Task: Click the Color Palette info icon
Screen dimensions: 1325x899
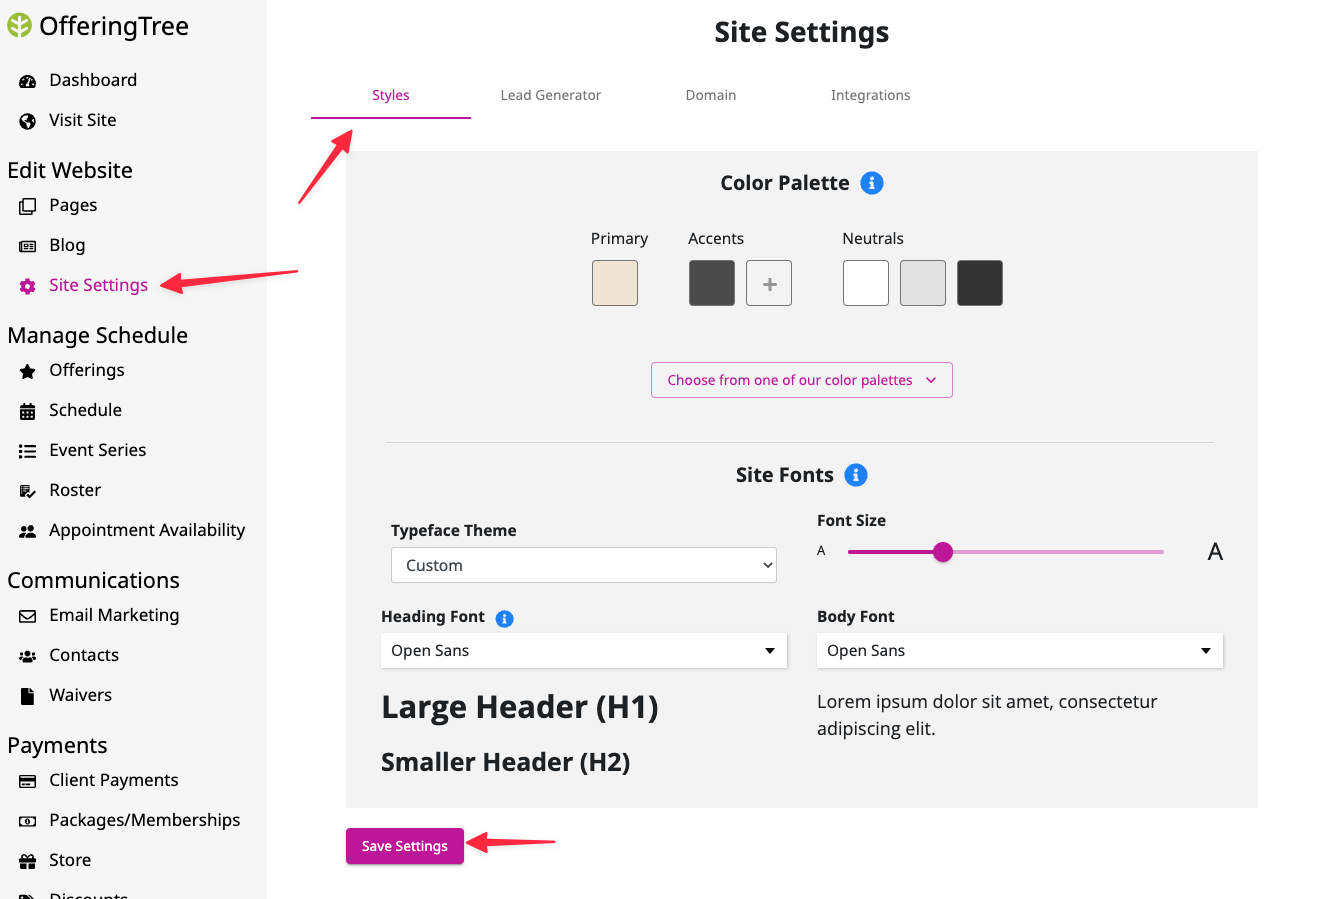Action: [x=872, y=183]
